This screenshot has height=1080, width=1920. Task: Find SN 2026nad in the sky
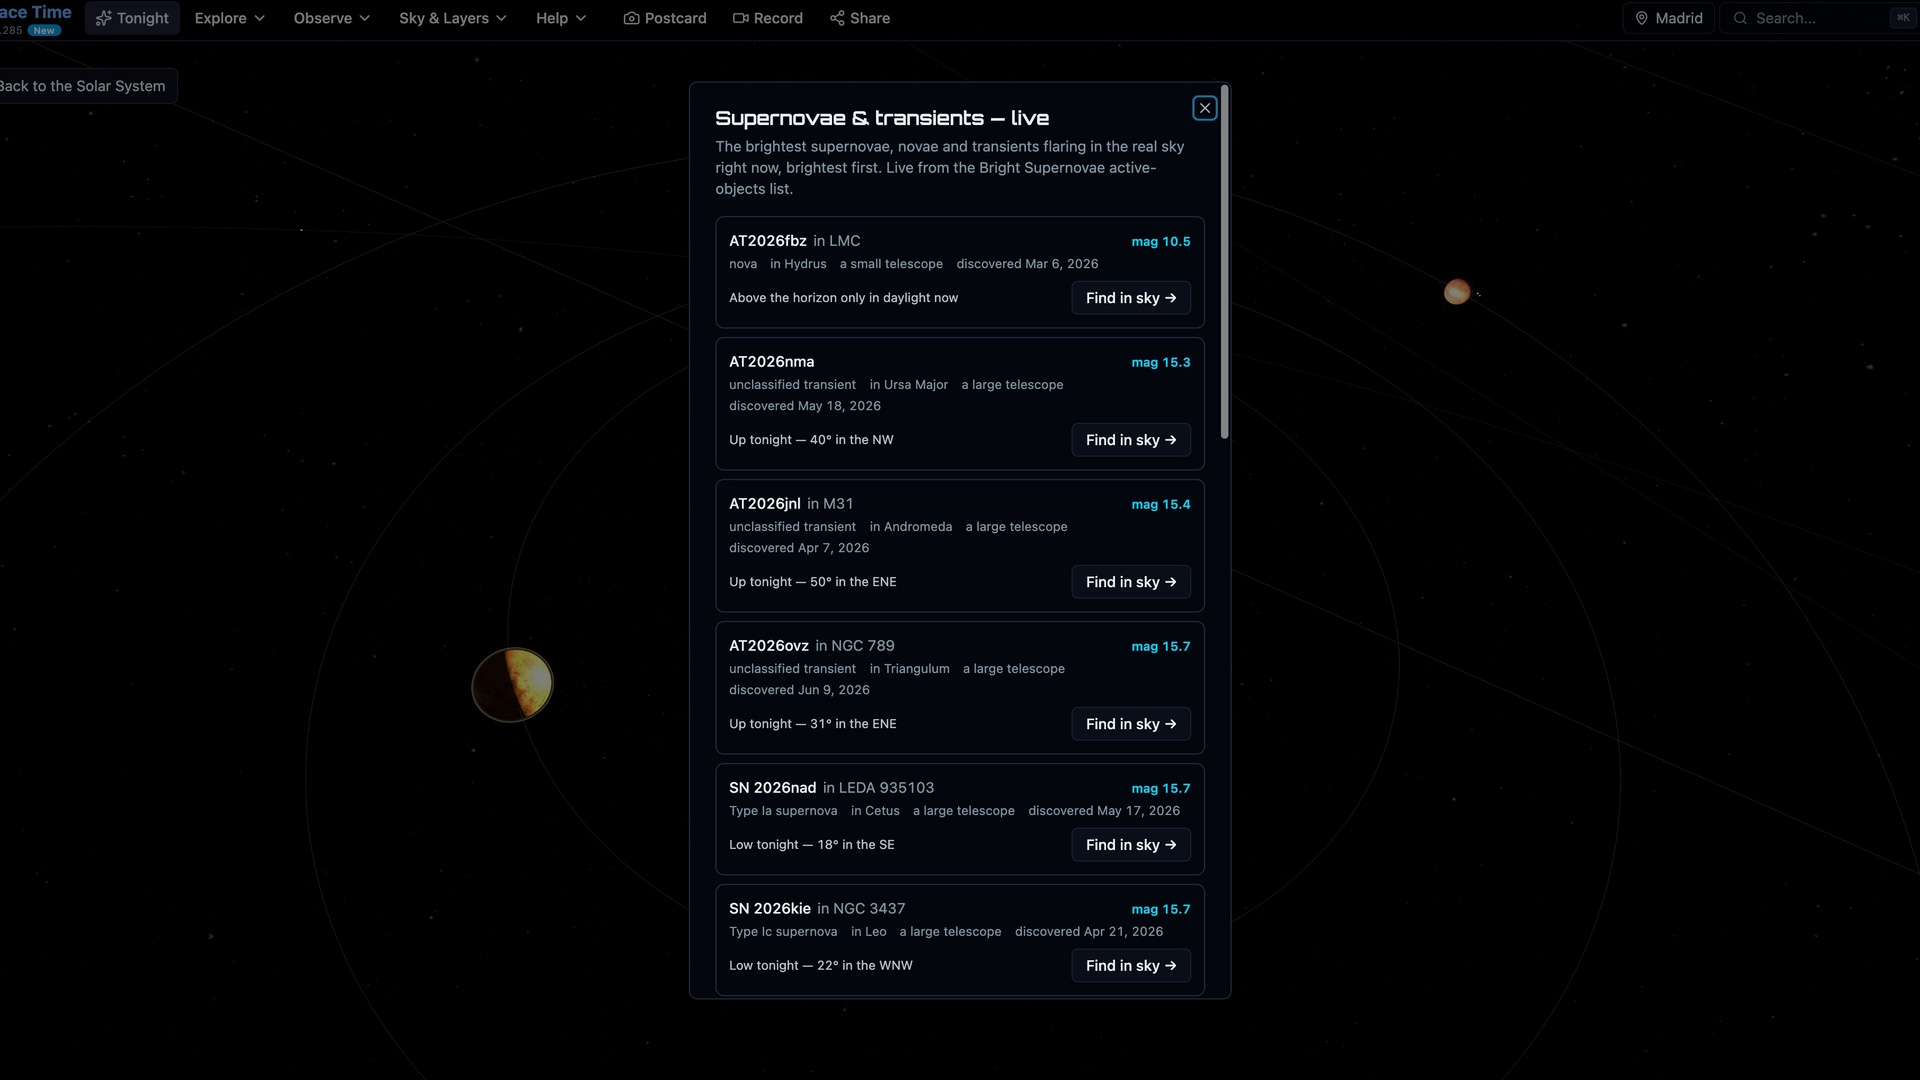click(x=1131, y=845)
